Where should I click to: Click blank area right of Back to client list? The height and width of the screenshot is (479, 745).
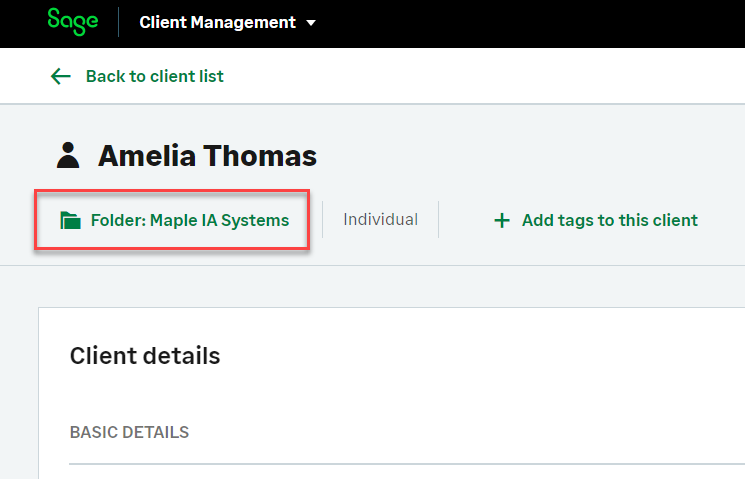(480, 76)
